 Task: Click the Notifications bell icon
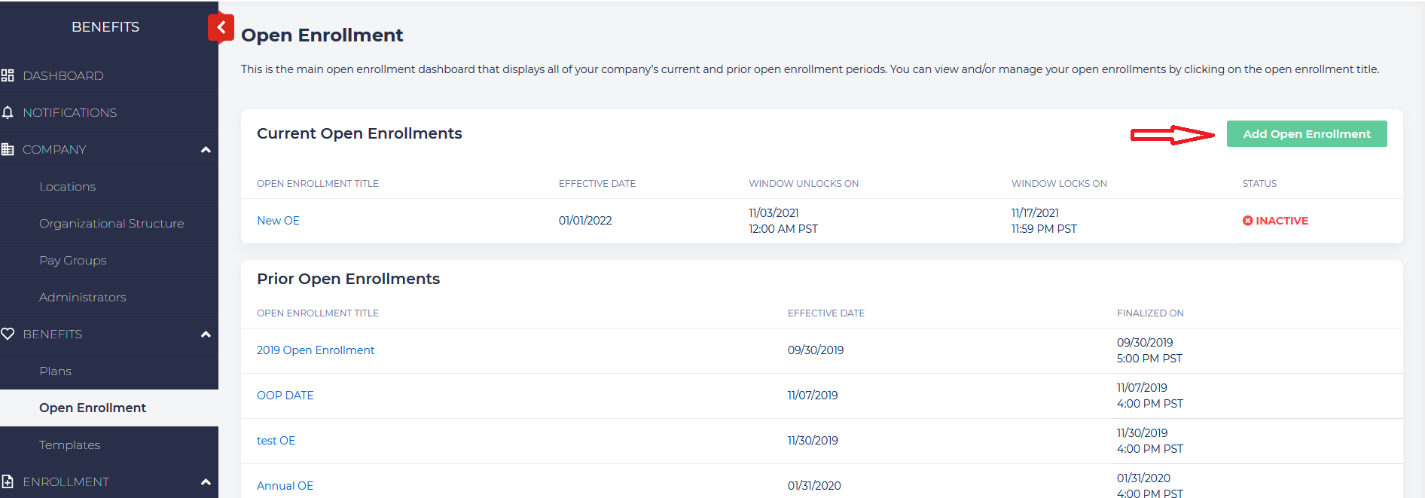coord(8,113)
